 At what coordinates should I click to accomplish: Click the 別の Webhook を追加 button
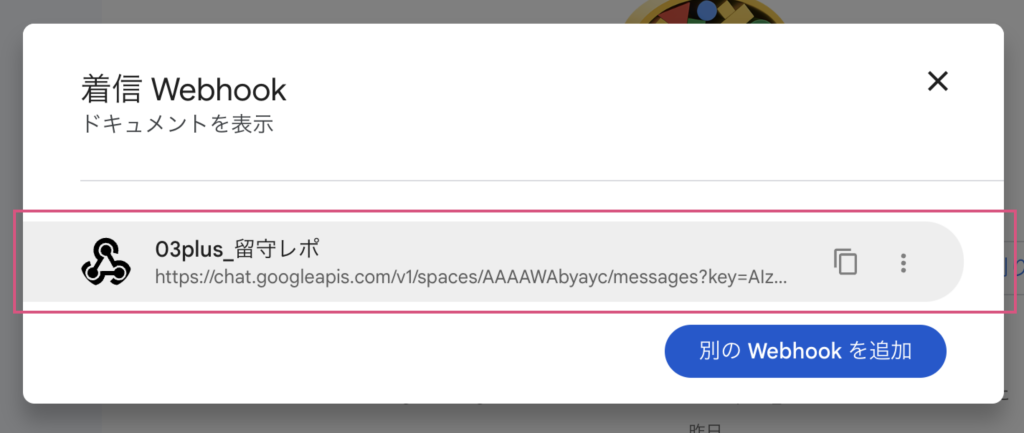point(805,351)
